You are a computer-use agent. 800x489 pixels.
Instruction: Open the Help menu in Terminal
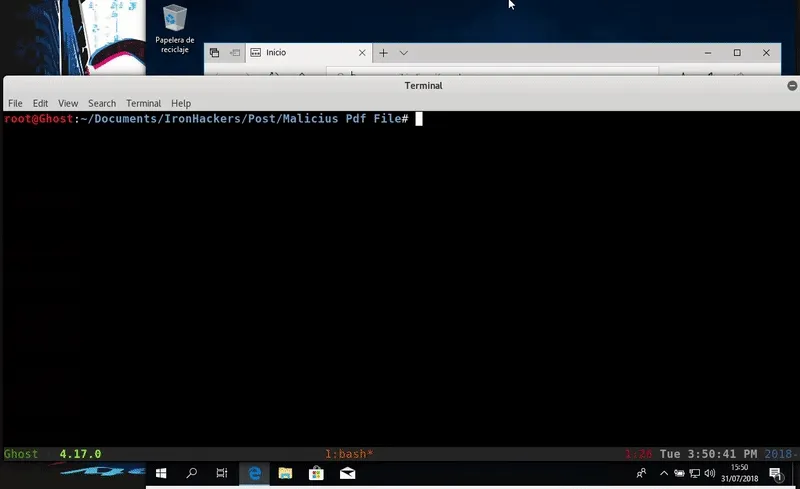pos(181,103)
